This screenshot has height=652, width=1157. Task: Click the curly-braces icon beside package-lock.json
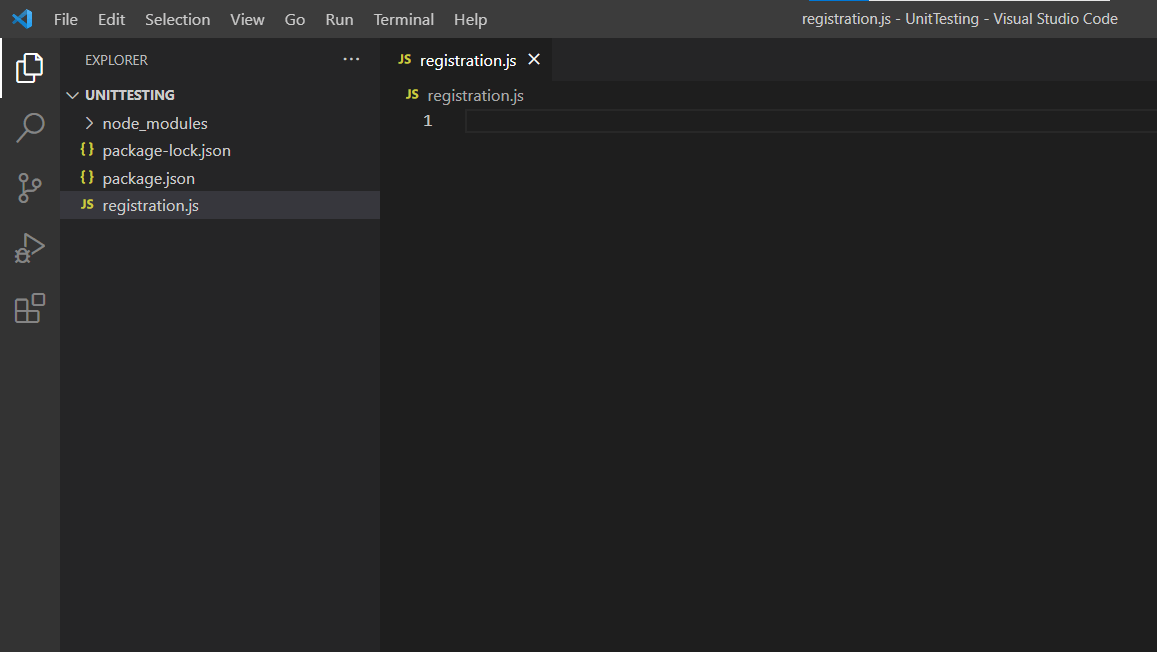point(87,150)
